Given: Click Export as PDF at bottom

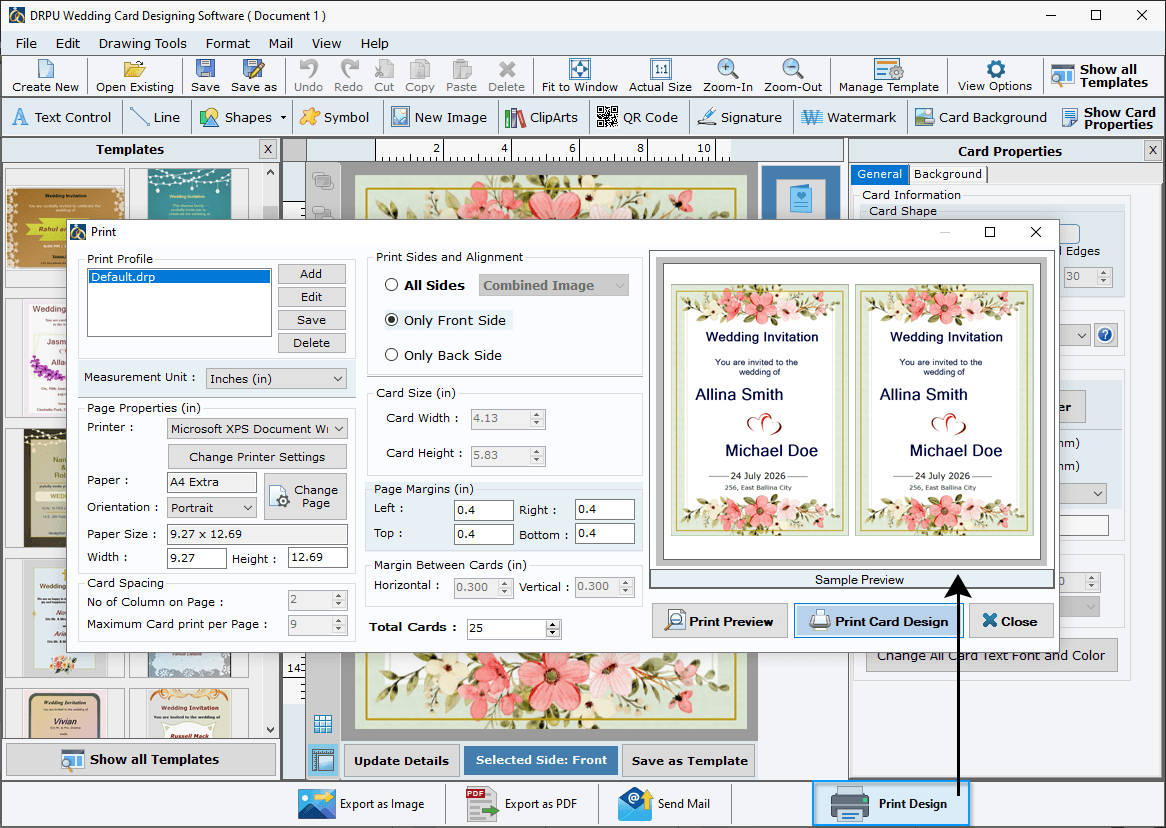Looking at the screenshot, I should tap(521, 803).
